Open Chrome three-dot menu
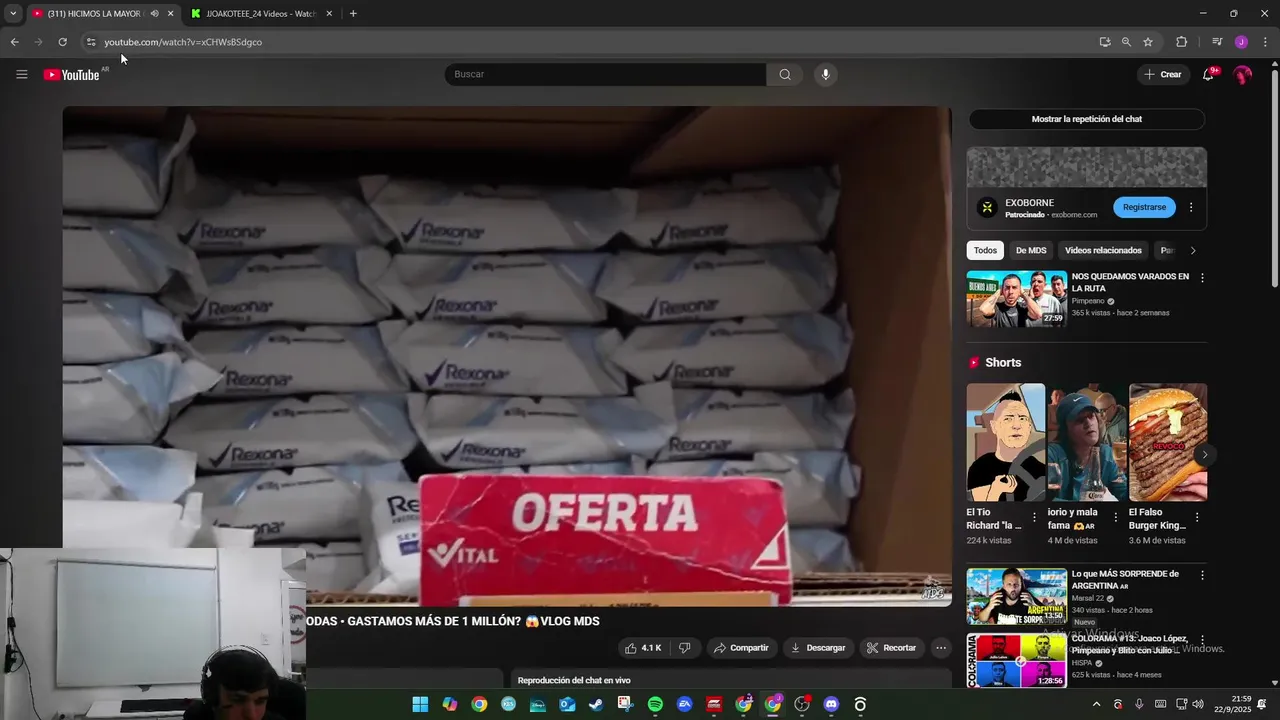 pos(1265,42)
